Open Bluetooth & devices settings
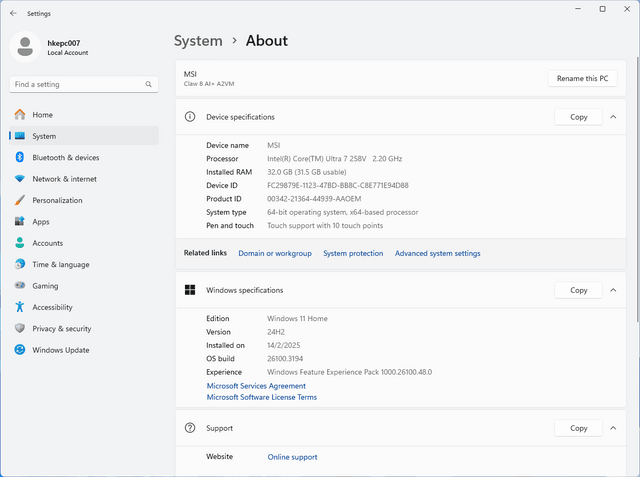 [x=84, y=158]
